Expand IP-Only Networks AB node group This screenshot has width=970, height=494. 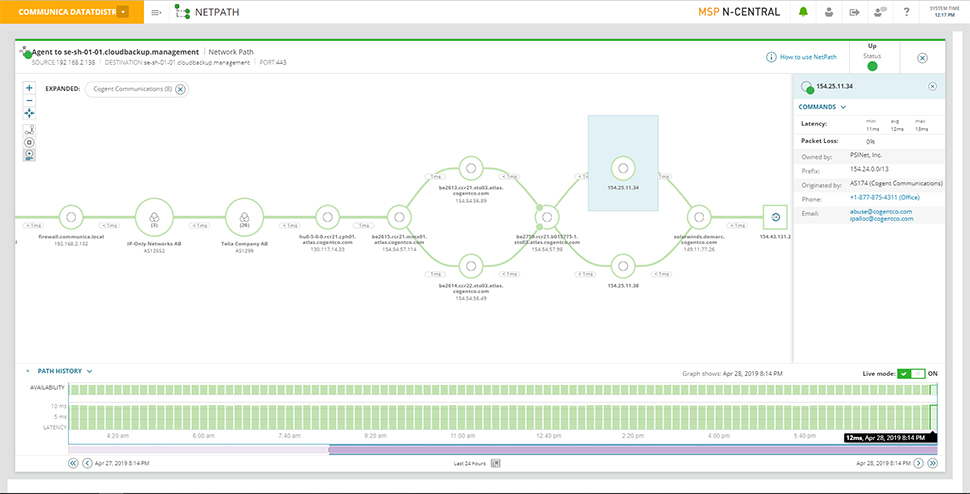click(153, 217)
